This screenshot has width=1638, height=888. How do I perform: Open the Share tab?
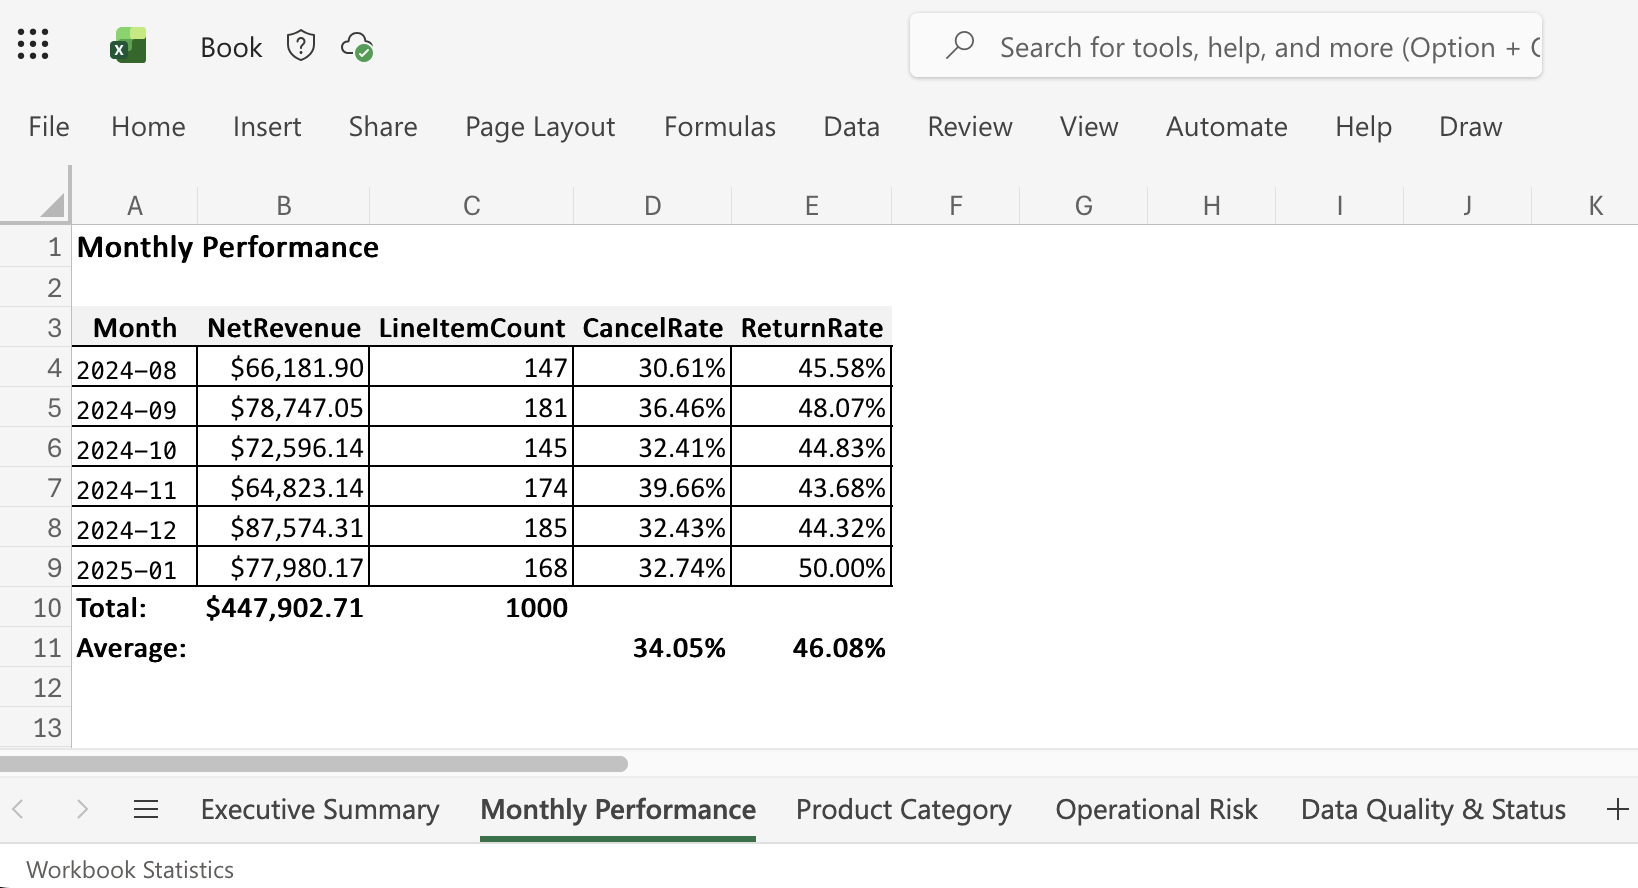pos(383,127)
